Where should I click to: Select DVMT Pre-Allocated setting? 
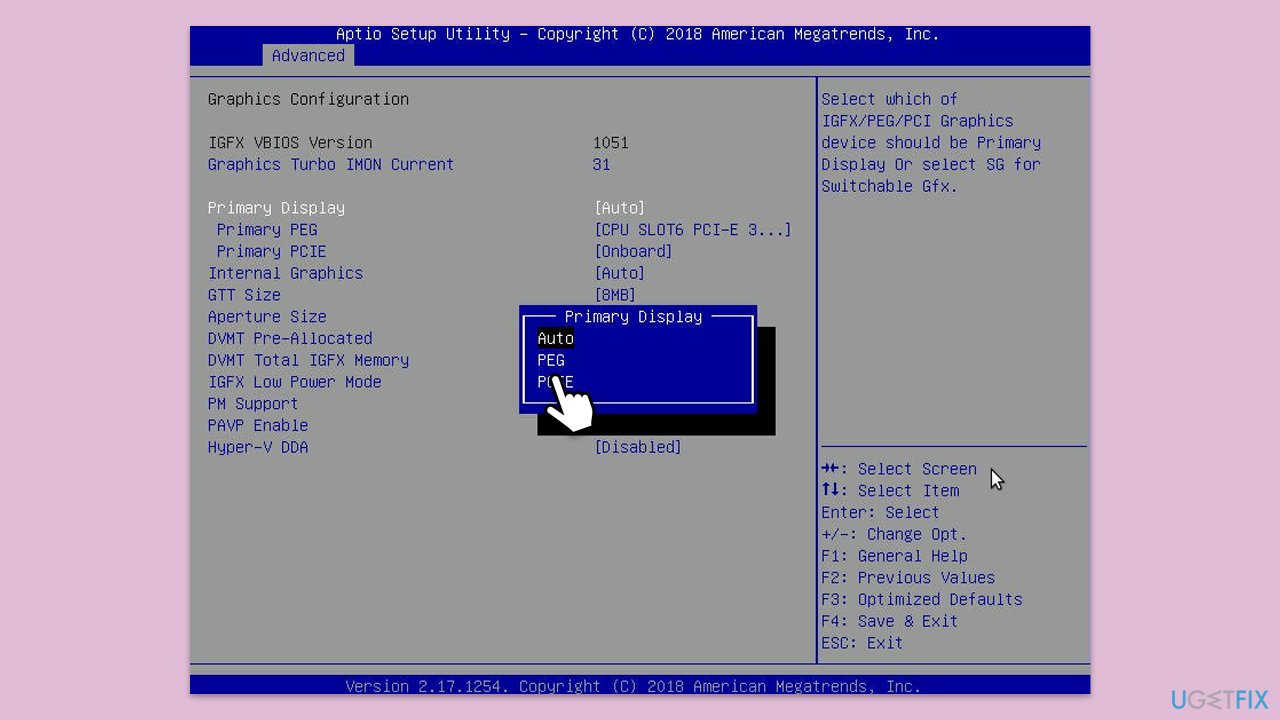pos(290,339)
